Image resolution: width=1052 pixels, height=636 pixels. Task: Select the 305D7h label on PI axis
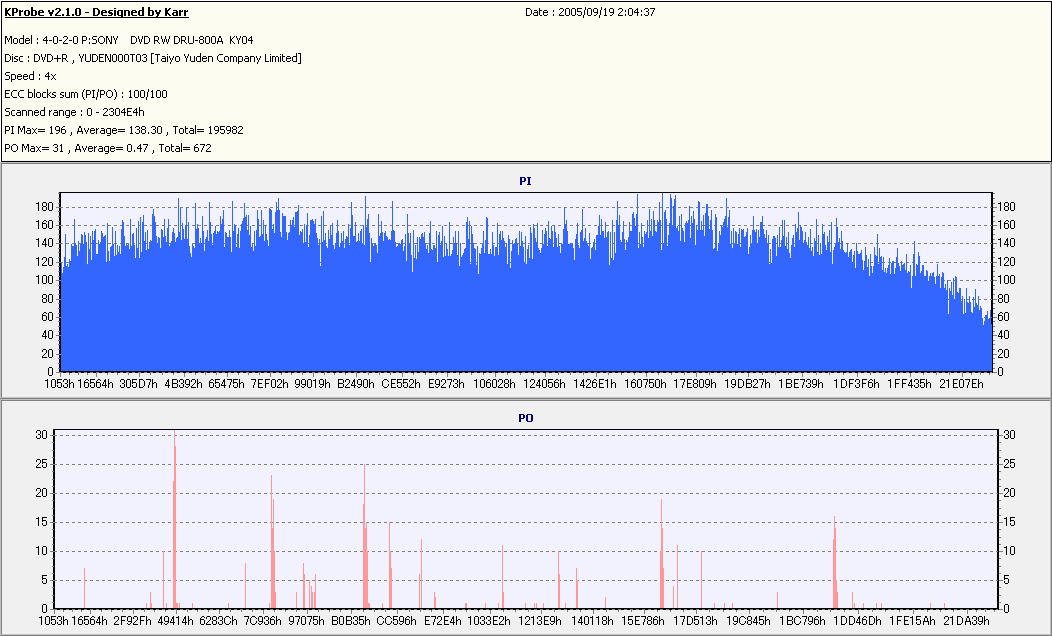[x=139, y=384]
